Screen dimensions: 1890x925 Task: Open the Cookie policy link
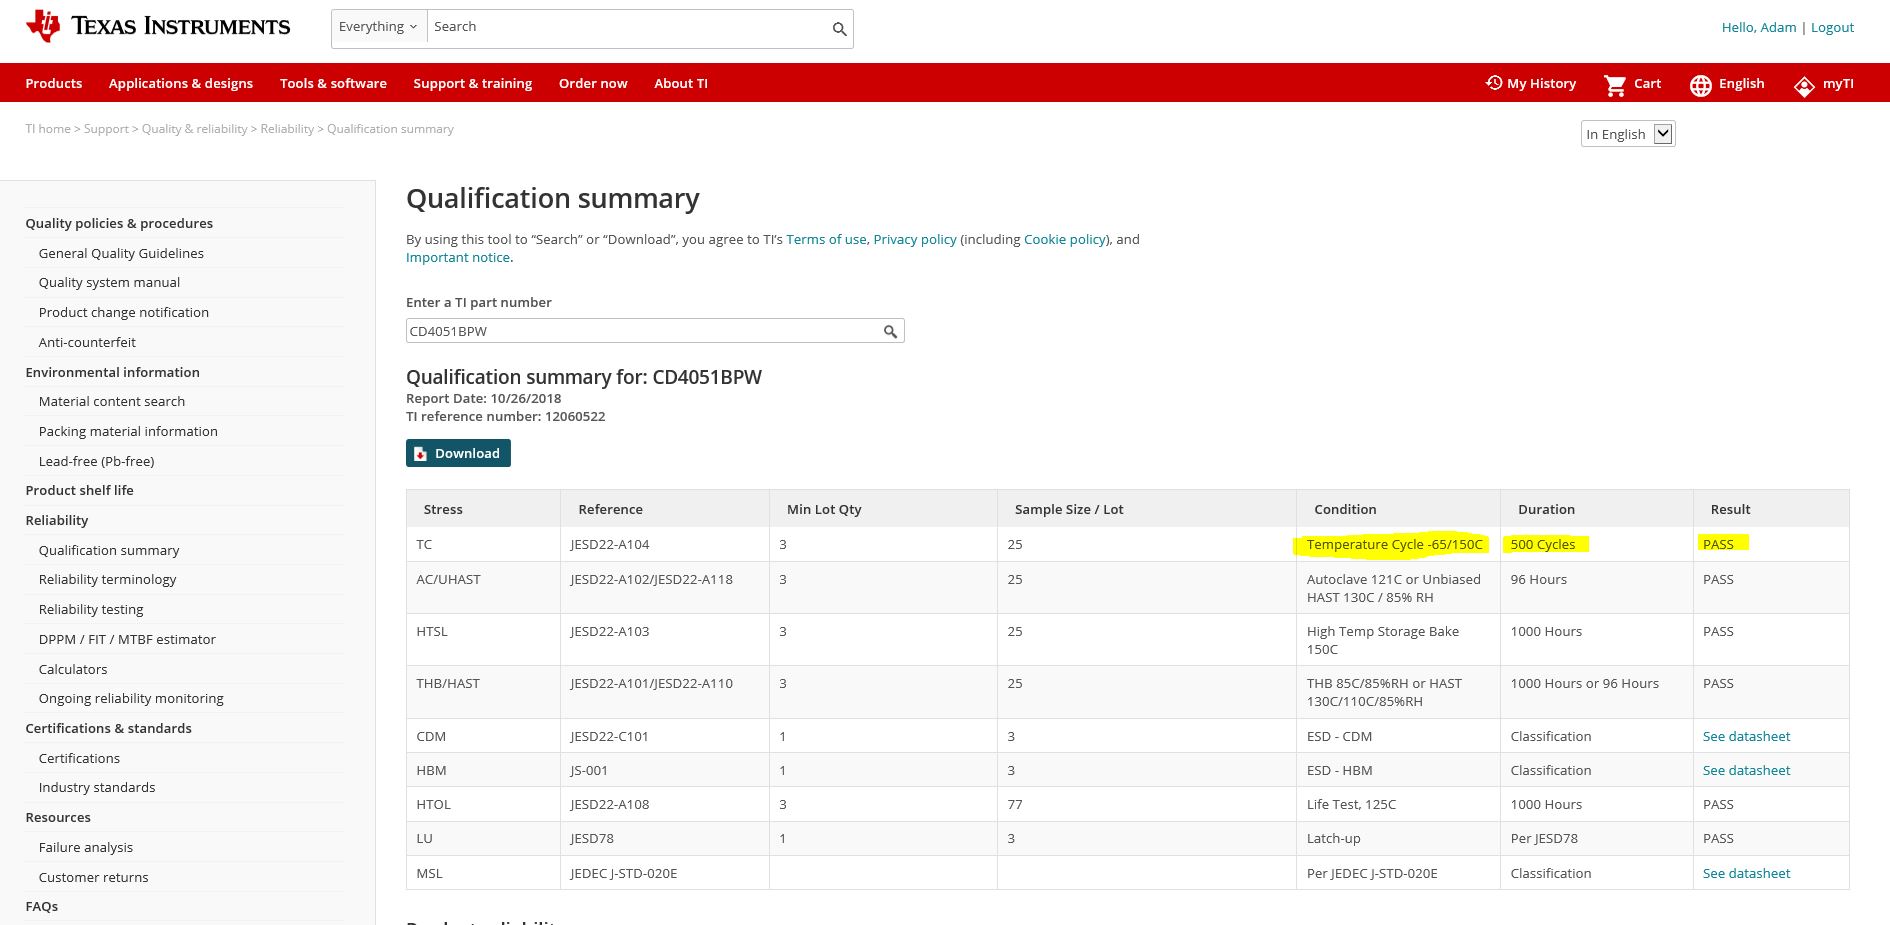click(1065, 239)
